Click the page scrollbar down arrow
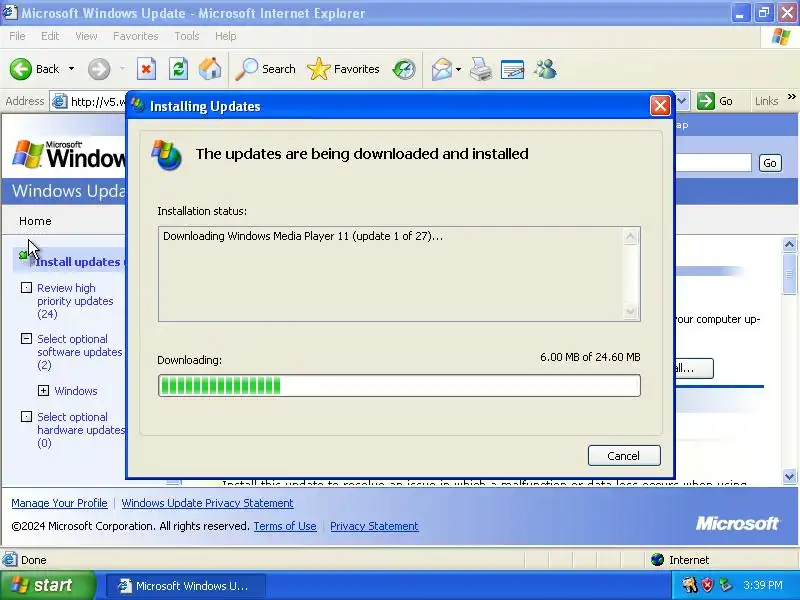Screen dimensions: 800x600 pyautogui.click(x=789, y=477)
